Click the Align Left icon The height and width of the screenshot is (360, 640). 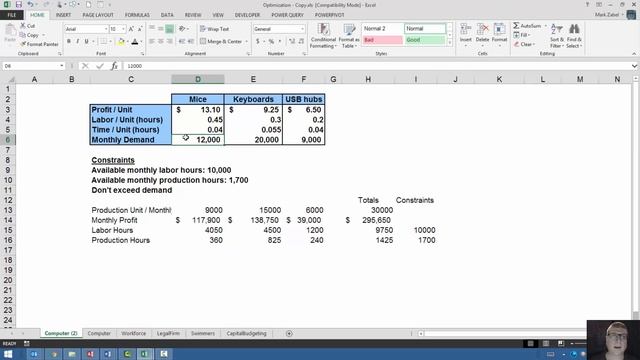152,41
